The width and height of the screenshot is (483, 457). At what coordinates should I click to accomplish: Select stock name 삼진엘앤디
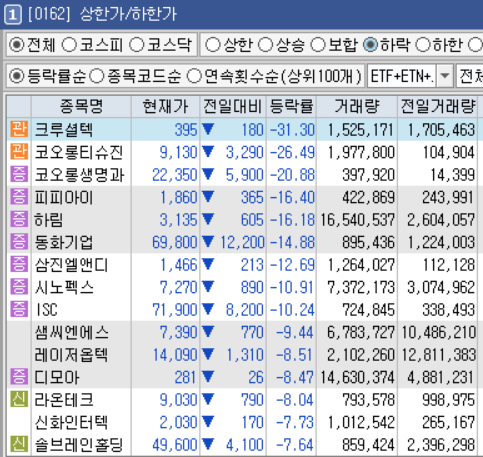click(72, 265)
